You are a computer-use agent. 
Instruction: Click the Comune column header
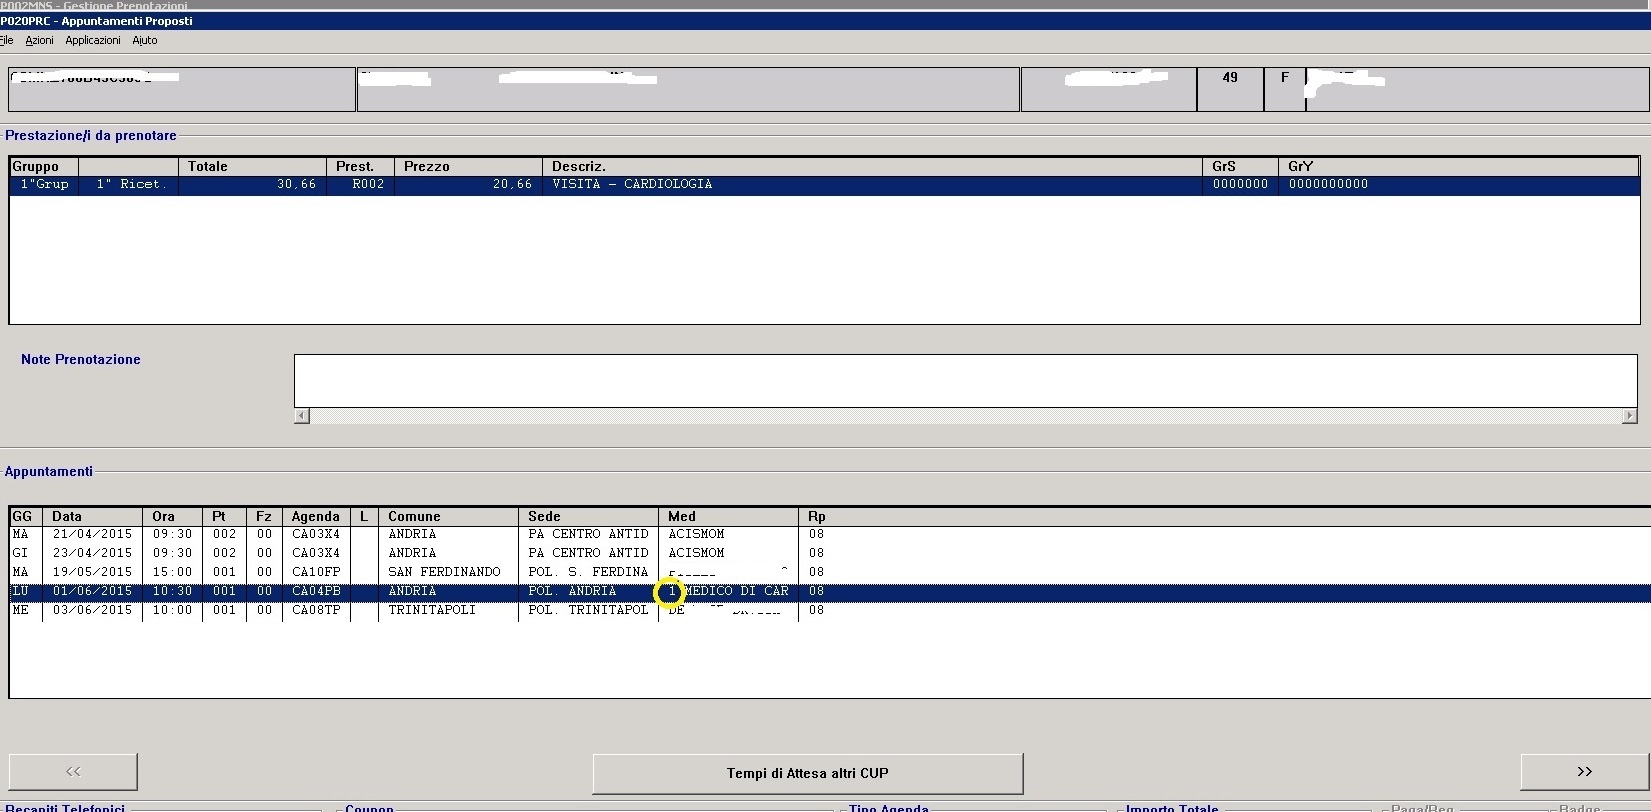tap(414, 517)
